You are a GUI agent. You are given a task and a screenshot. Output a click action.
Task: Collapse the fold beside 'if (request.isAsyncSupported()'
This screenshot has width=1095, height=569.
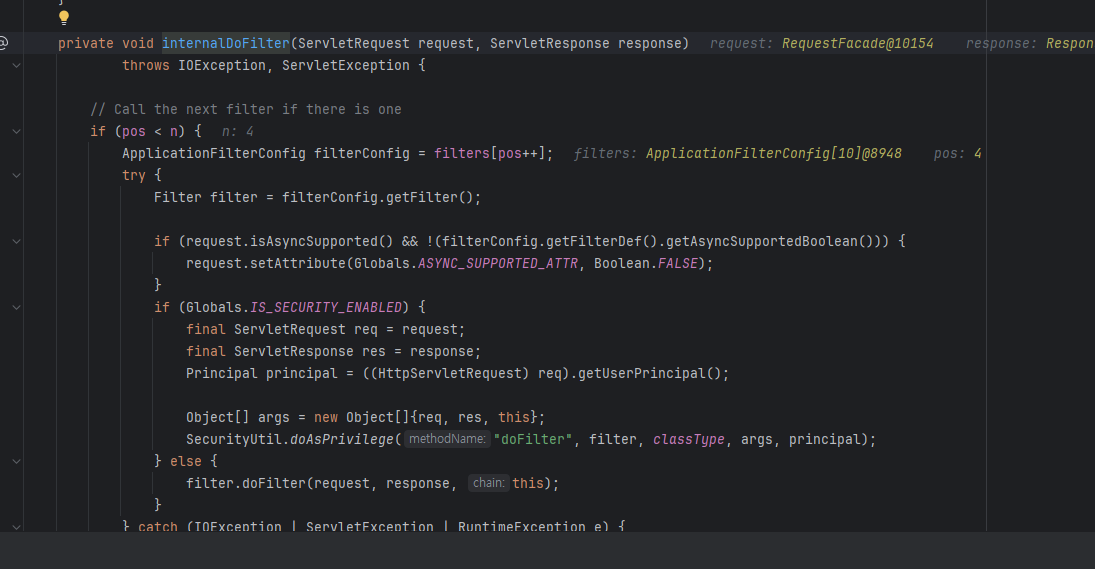click(x=16, y=242)
